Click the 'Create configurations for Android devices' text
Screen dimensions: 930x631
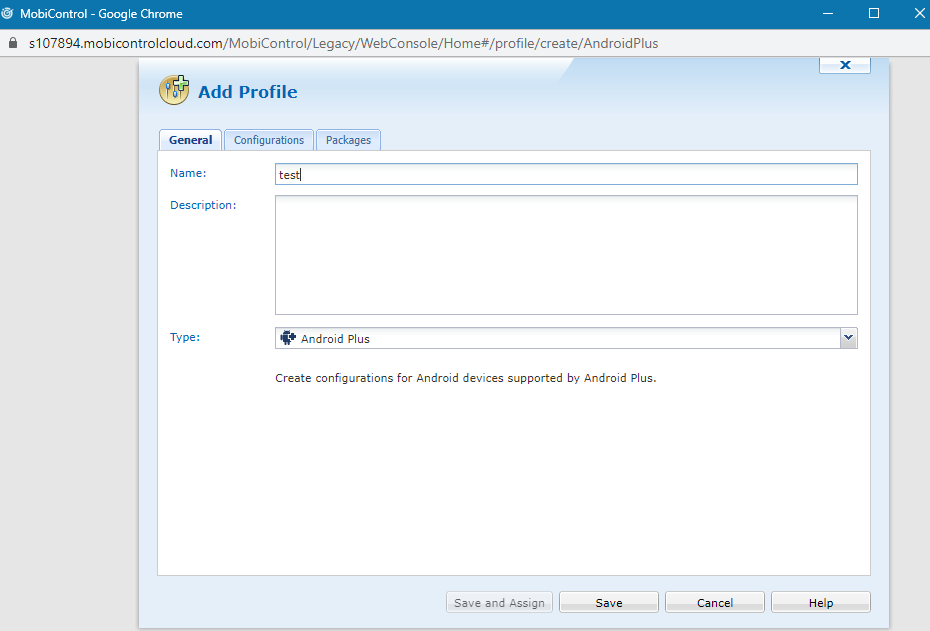[466, 378]
